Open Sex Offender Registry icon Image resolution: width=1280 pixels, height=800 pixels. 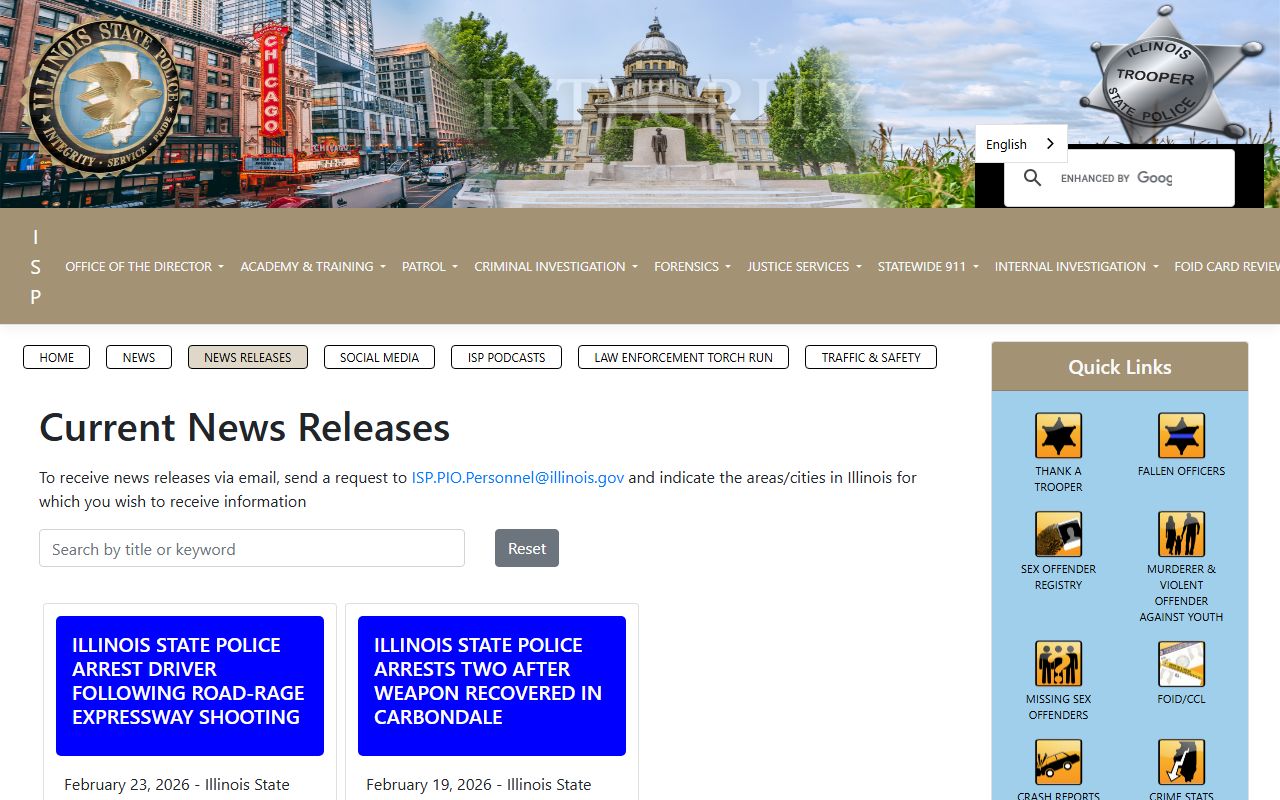tap(1058, 534)
